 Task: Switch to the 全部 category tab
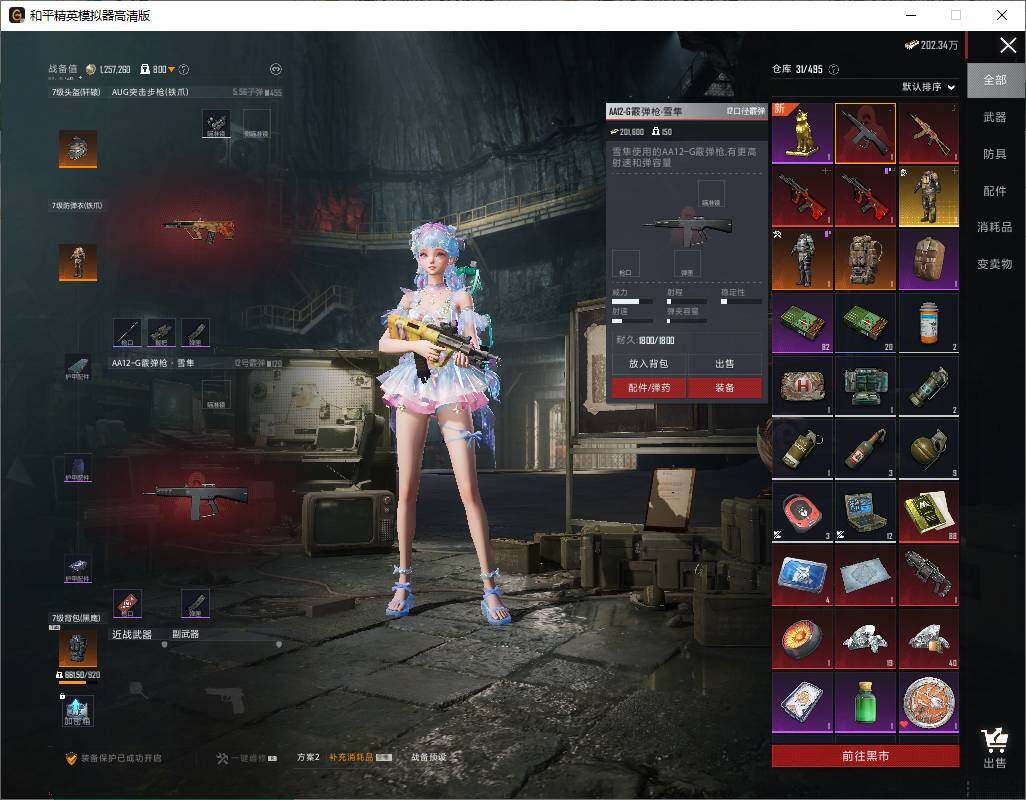click(995, 80)
